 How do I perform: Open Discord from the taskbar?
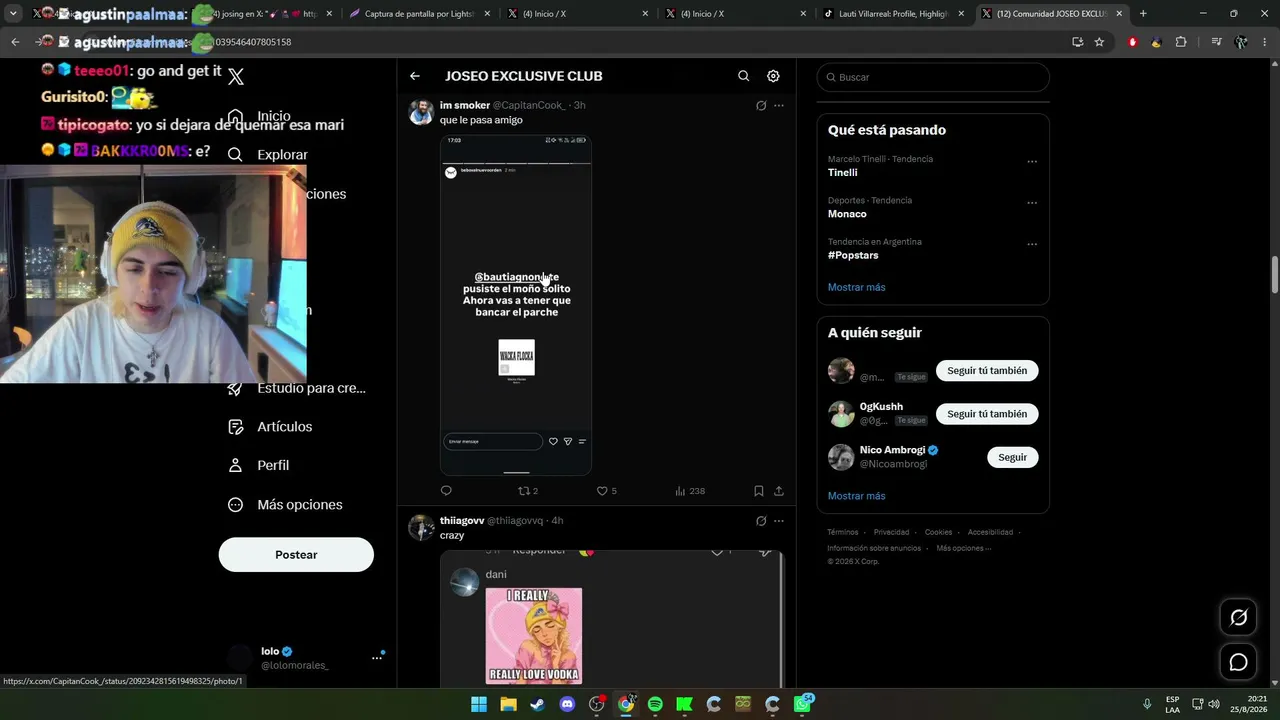[567, 705]
